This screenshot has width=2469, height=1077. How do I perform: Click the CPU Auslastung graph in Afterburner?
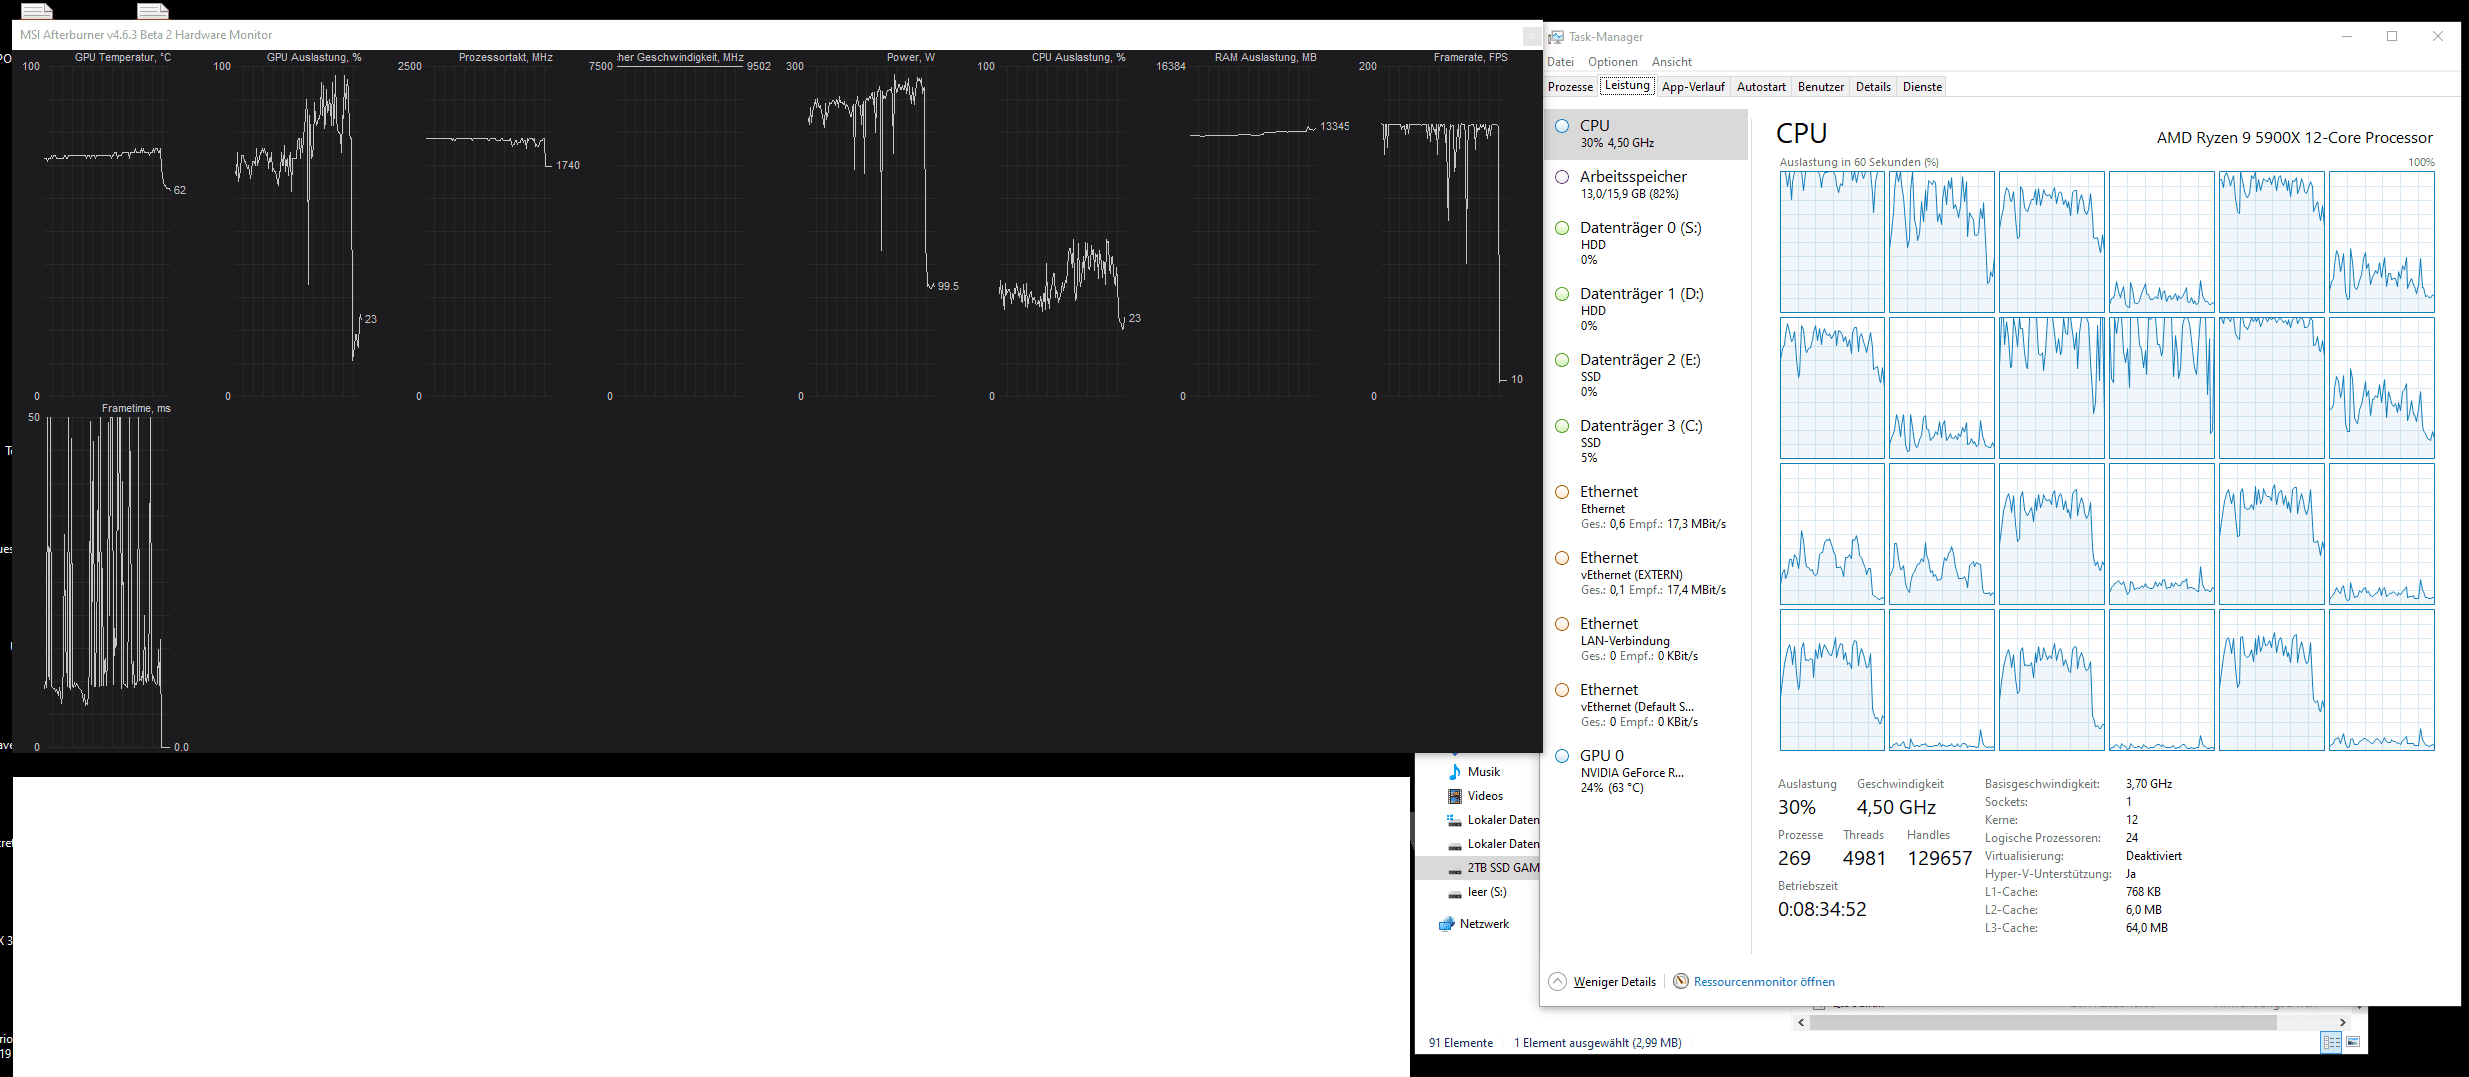click(1061, 230)
